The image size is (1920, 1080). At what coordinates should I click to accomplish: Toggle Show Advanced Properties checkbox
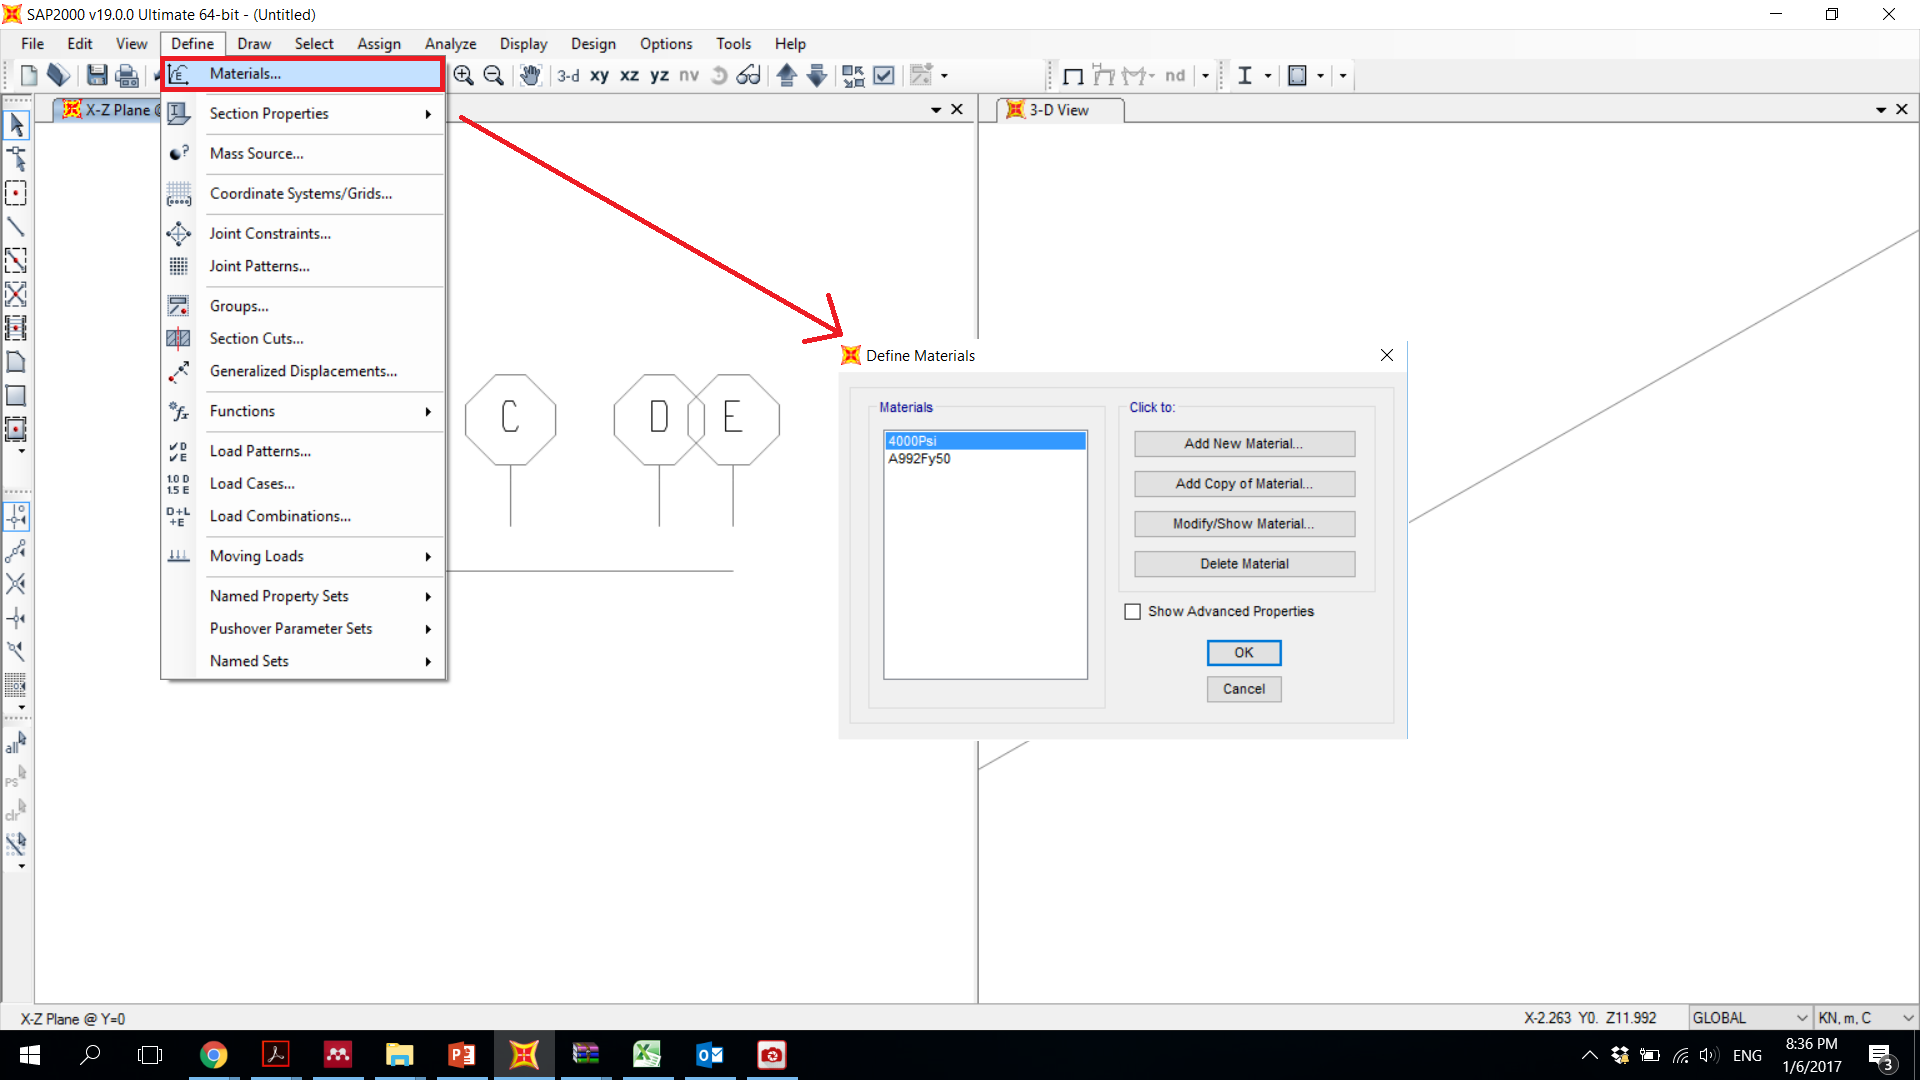pyautogui.click(x=1132, y=612)
